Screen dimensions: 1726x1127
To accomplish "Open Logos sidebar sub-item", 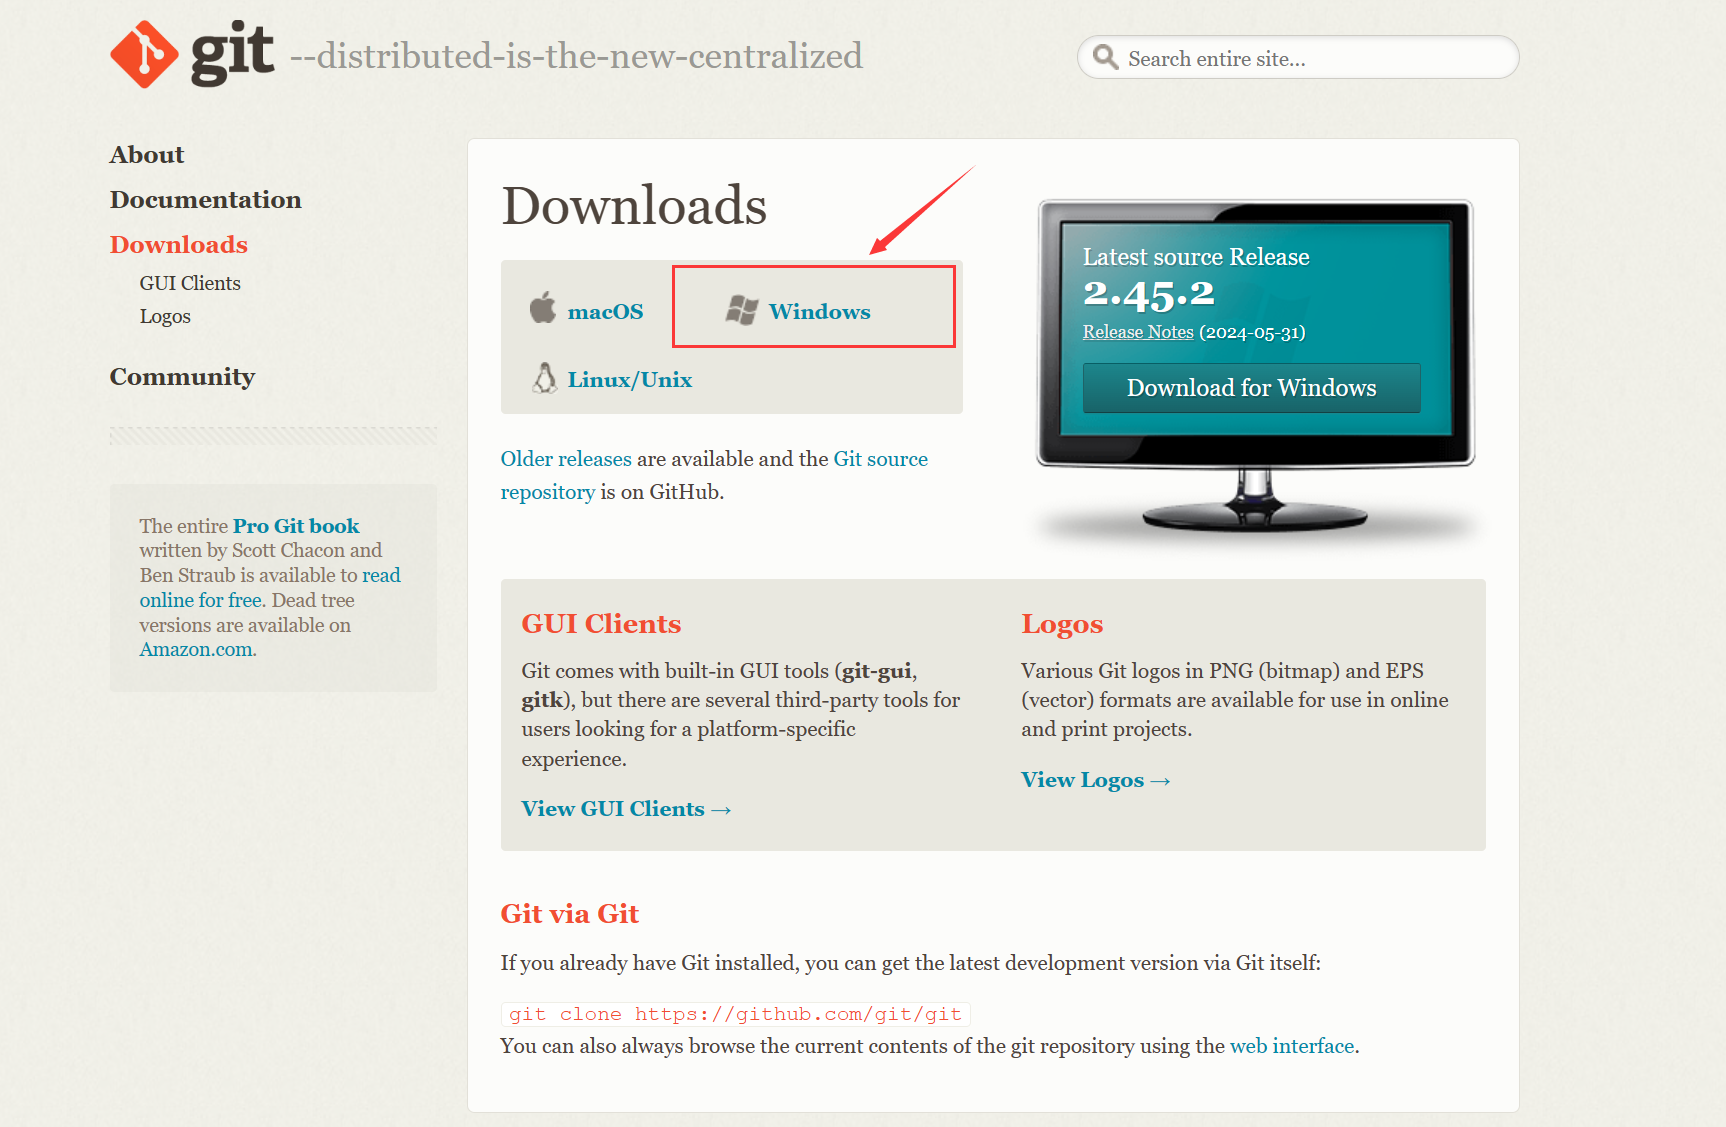I will (165, 317).
